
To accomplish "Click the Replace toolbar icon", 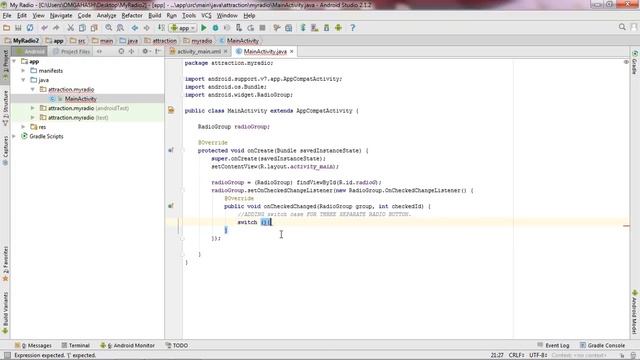I will click(x=120, y=28).
